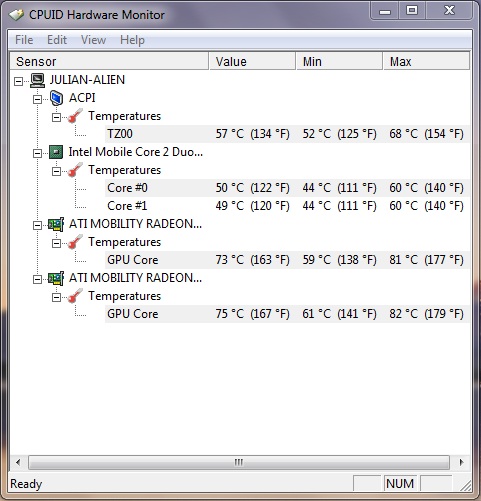Click the thermometer icon under ACPI
The height and width of the screenshot is (501, 481).
(x=75, y=116)
